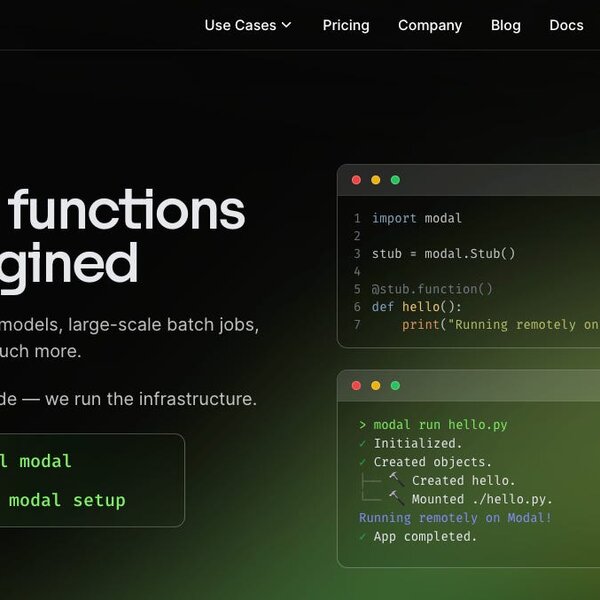The height and width of the screenshot is (600, 600).
Task: Click yellow dot in code editor window
Action: pos(376,180)
